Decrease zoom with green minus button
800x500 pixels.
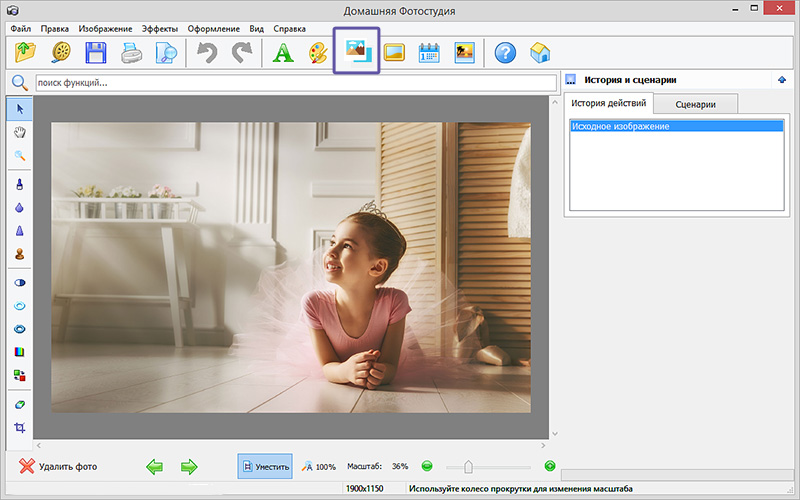pos(427,466)
